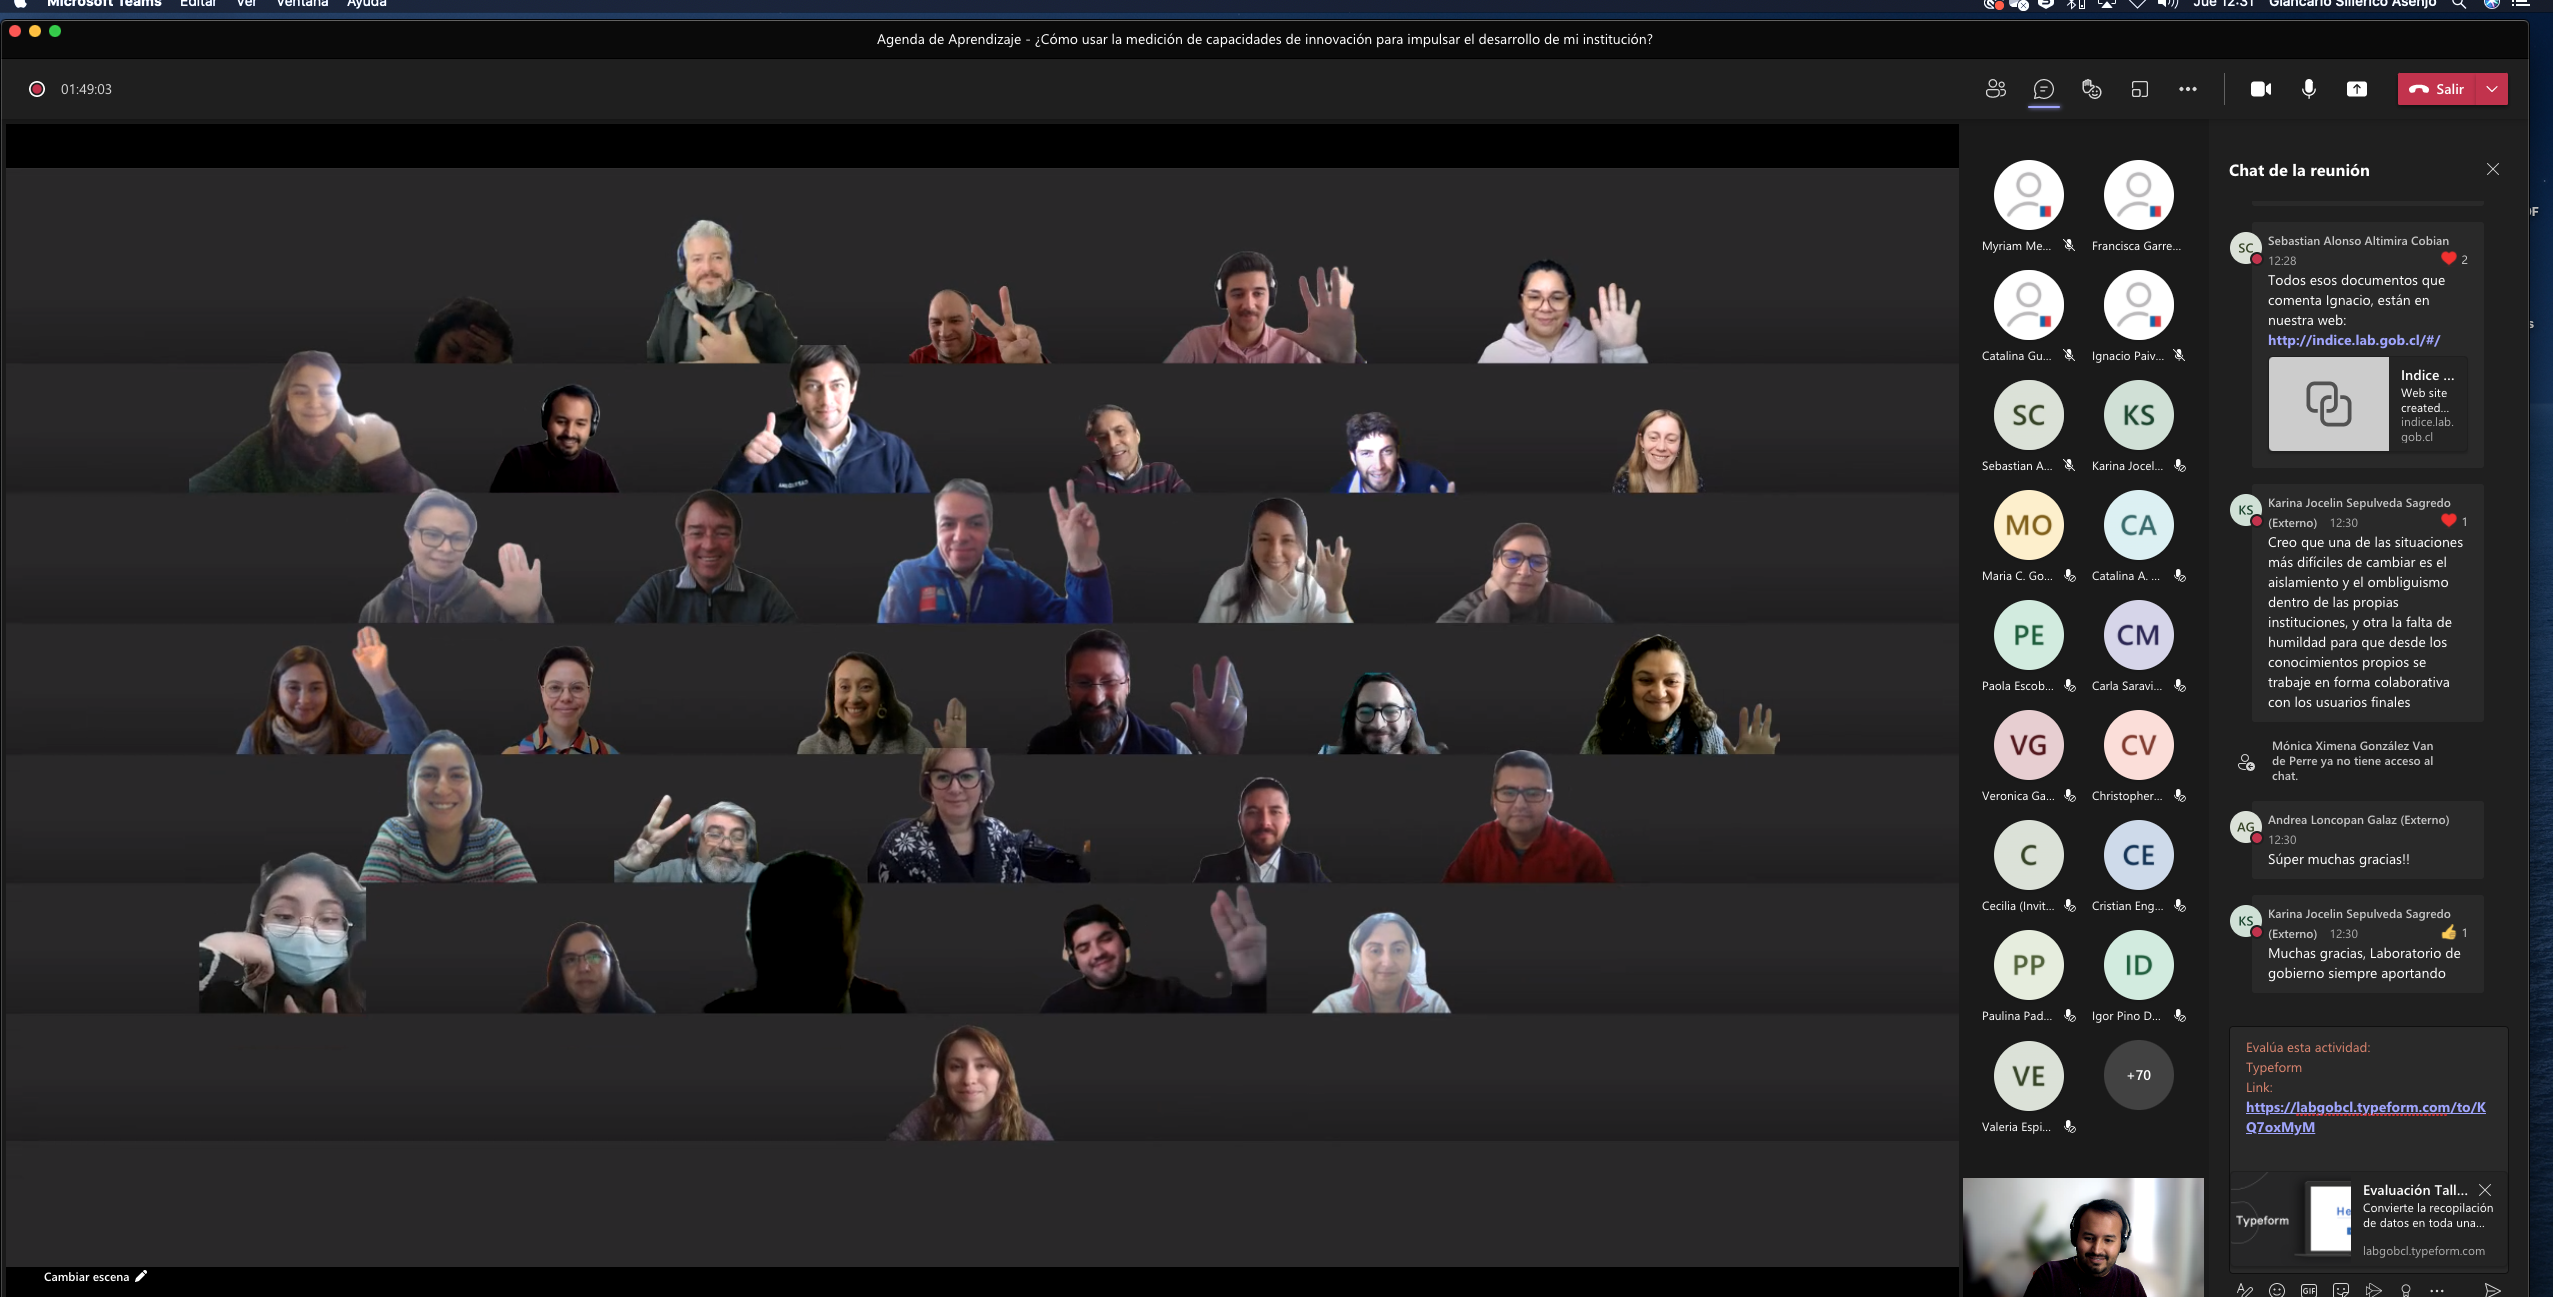Image resolution: width=2553 pixels, height=1297 pixels.
Task: Select the CM Carla Saravi... avatar
Action: coord(2138,635)
